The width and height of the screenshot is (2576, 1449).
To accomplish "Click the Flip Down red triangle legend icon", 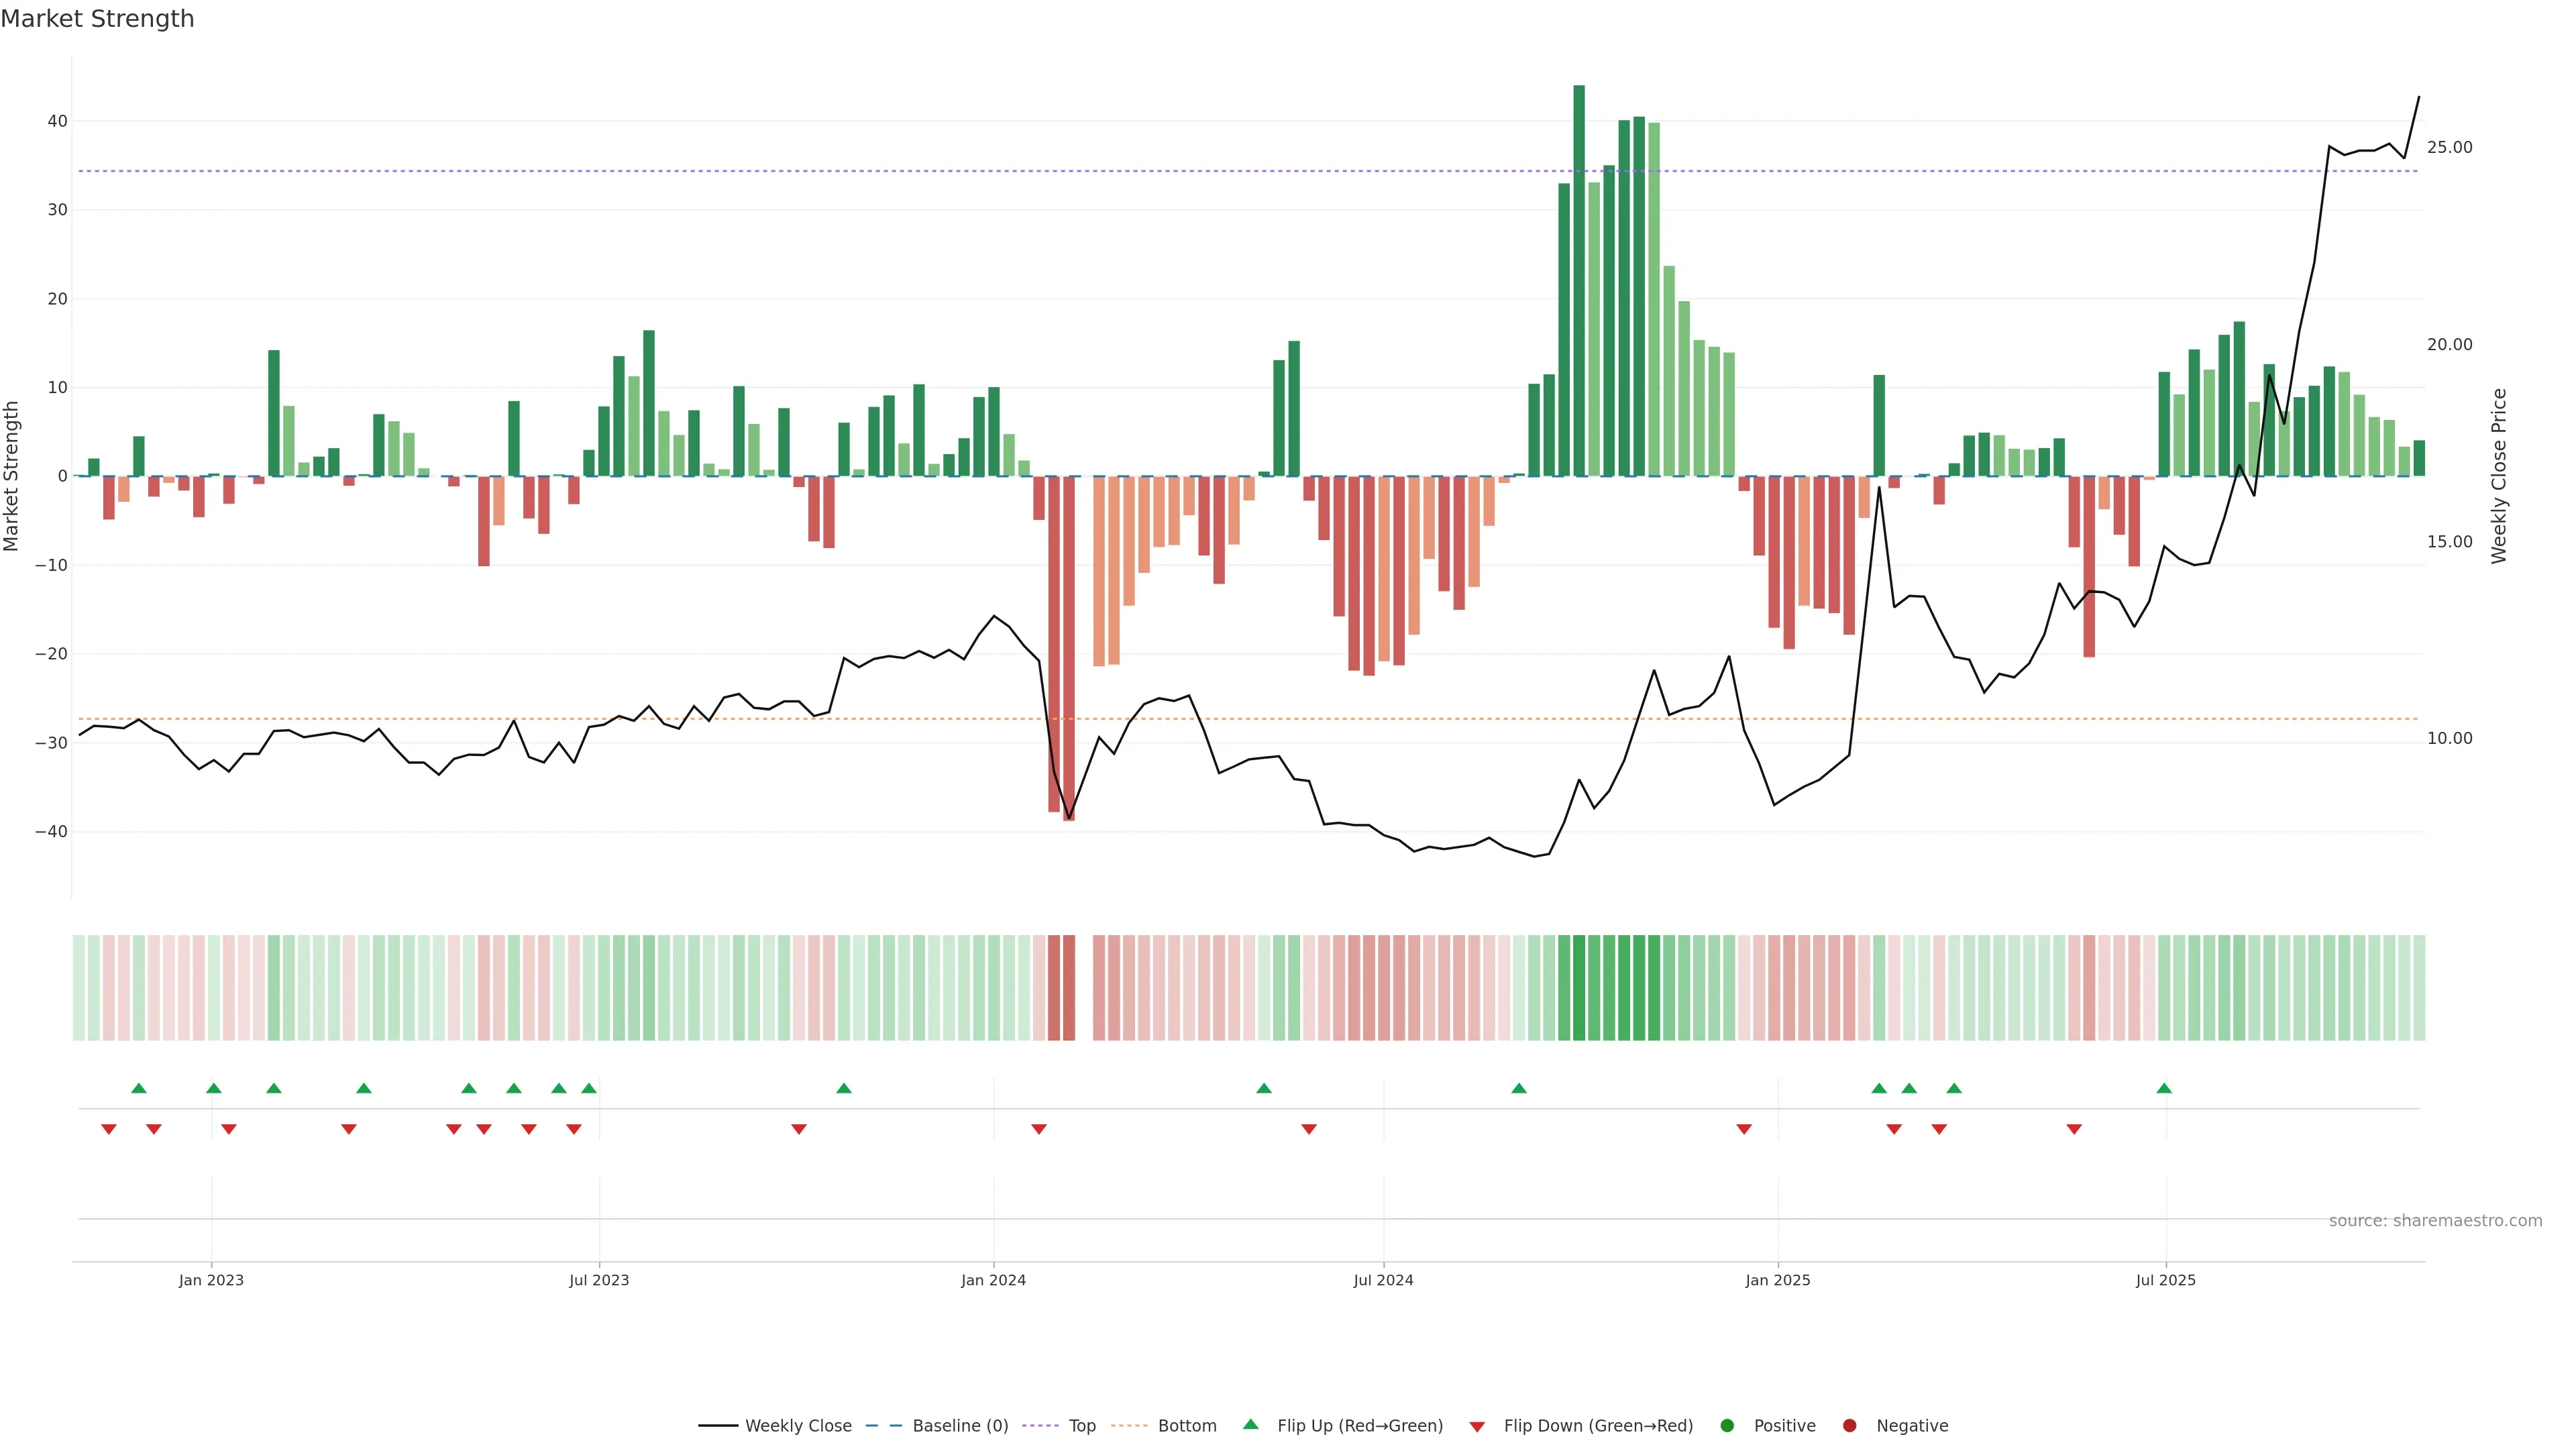I will (1477, 1426).
